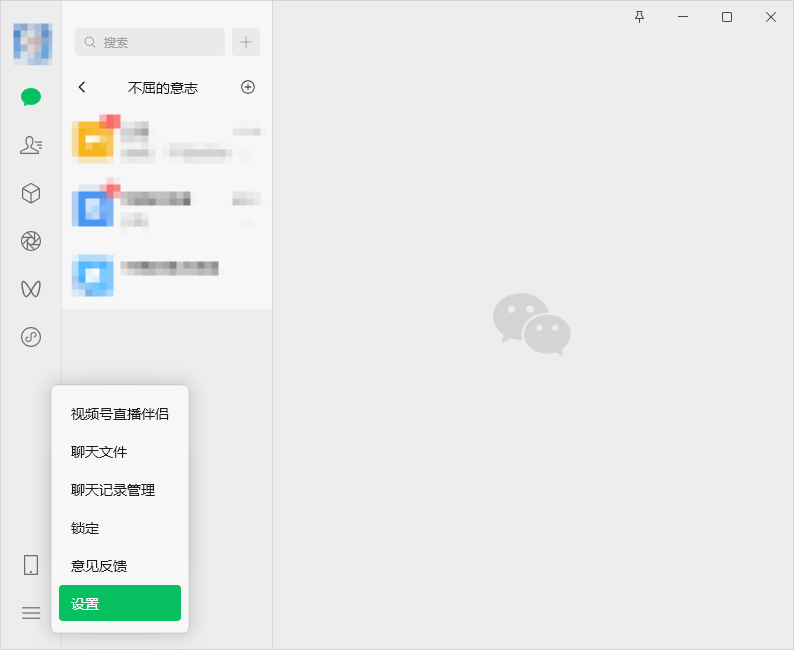Select 聊天文件 menu item
Viewport: 794px width, 650px height.
(x=120, y=452)
